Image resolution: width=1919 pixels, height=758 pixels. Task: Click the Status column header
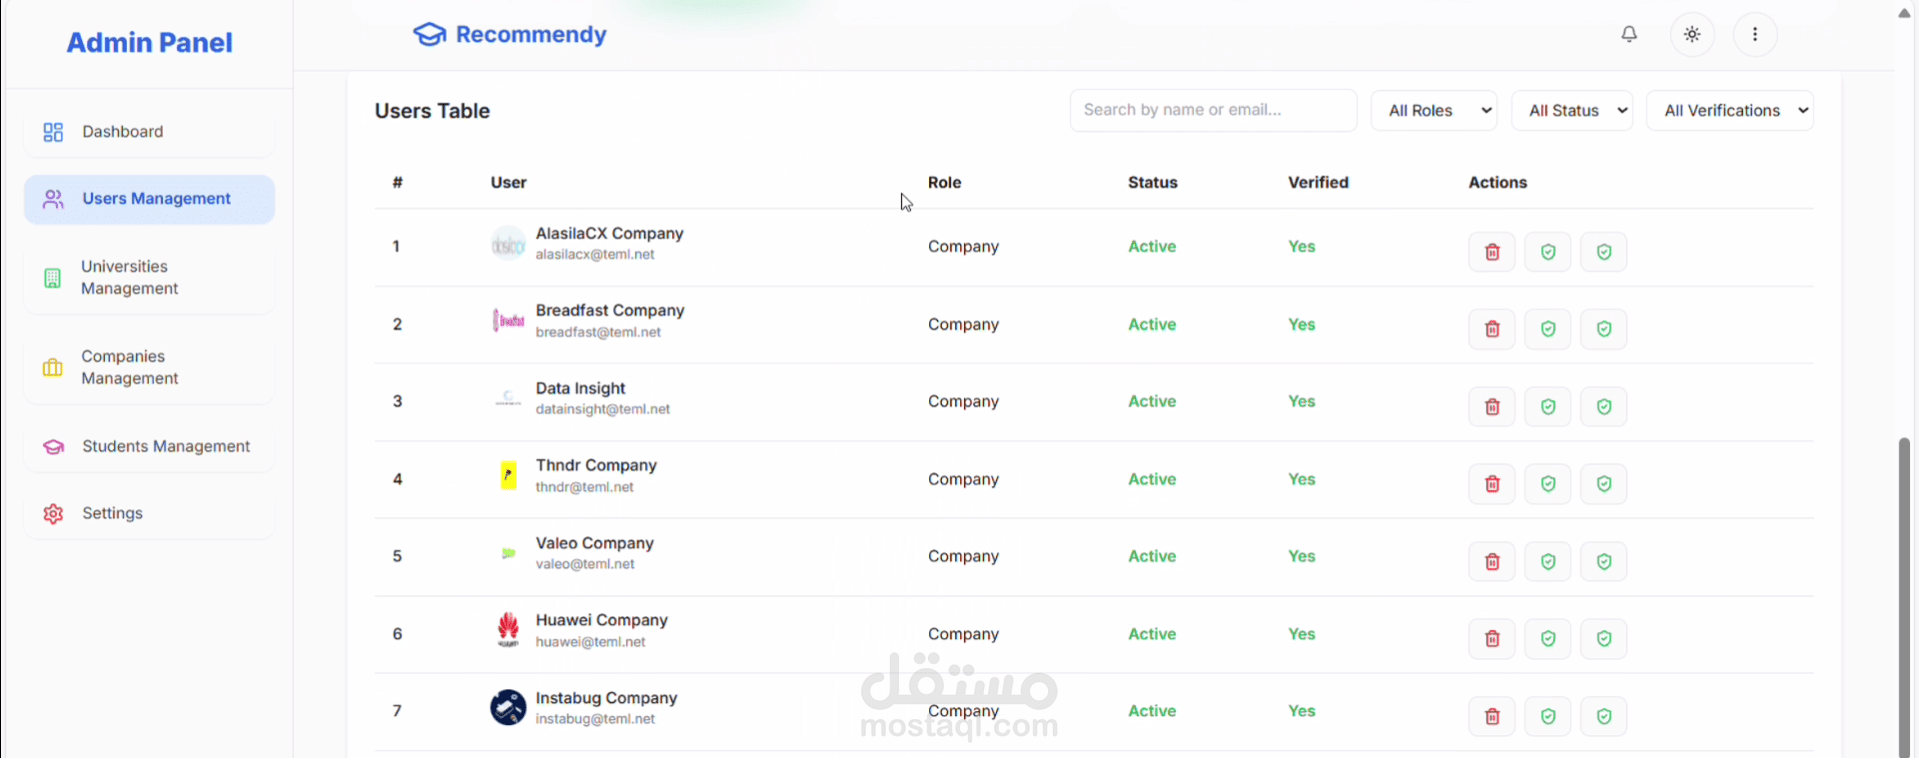click(x=1152, y=182)
